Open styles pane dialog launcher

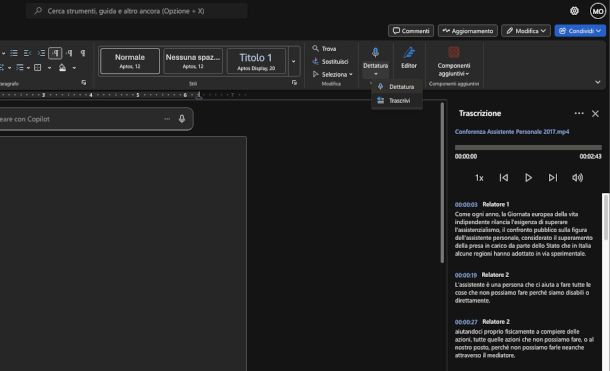294,82
